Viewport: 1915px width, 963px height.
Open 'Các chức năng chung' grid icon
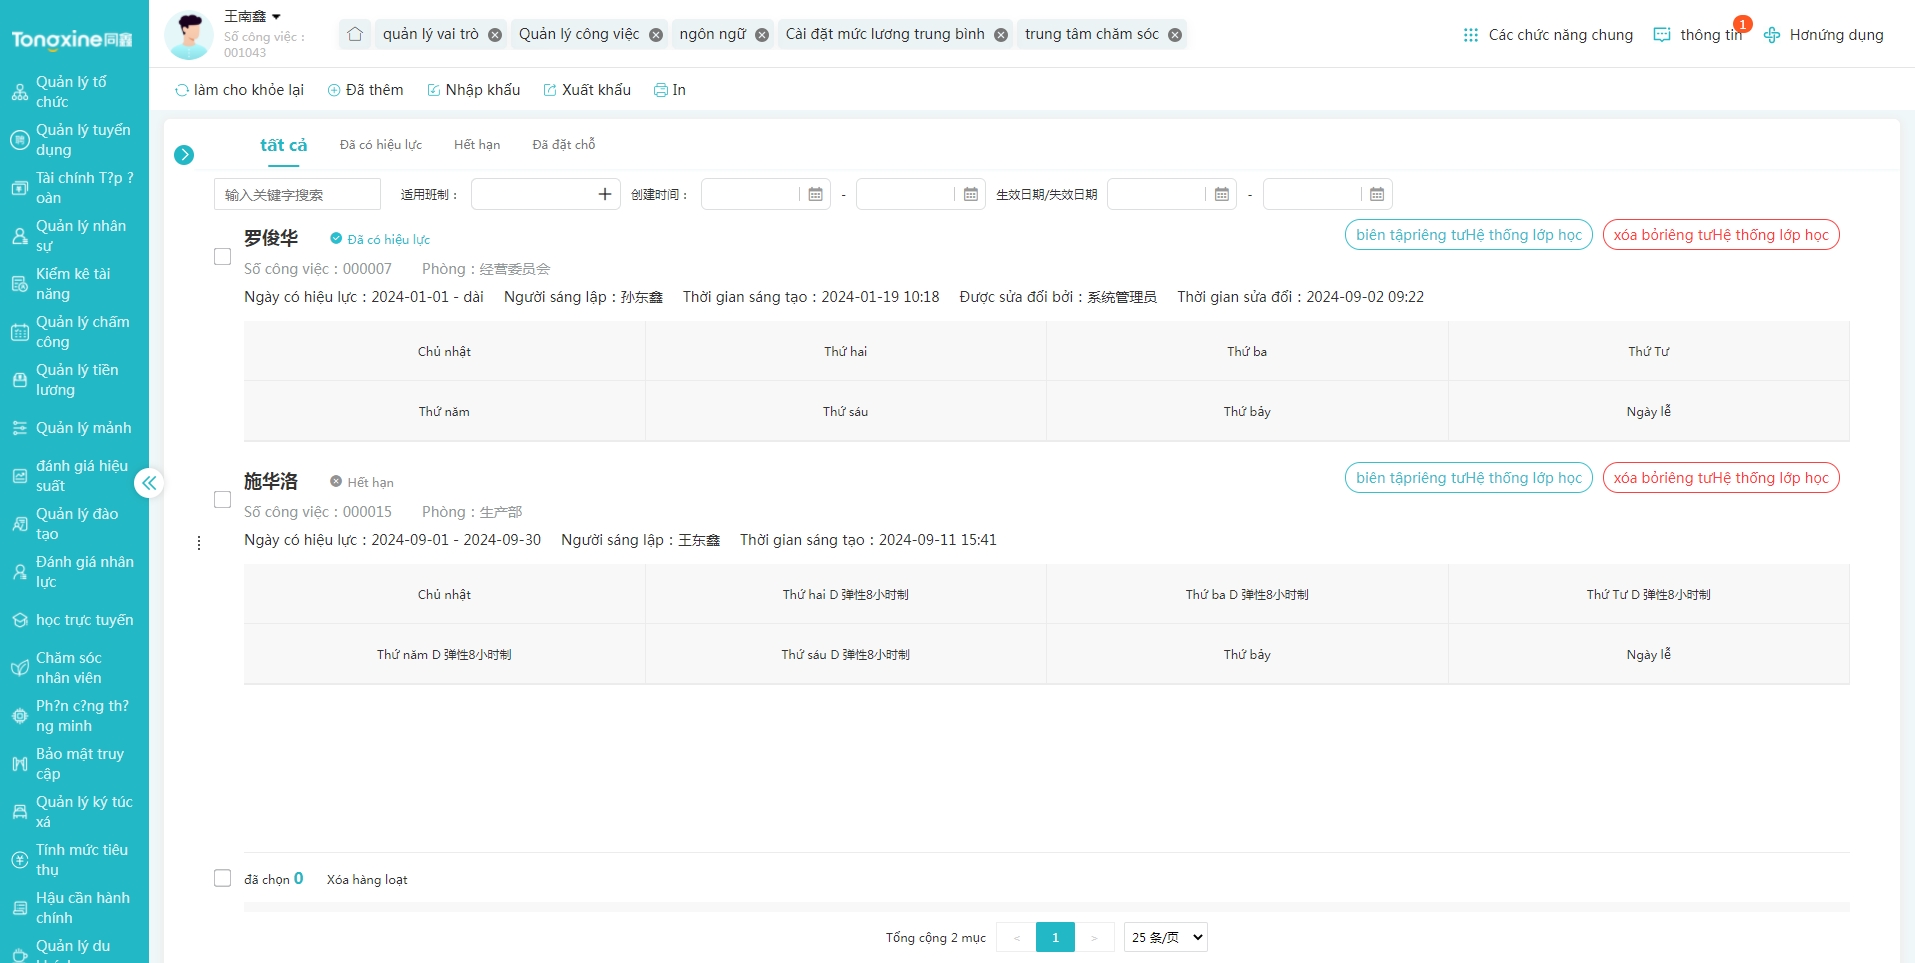click(1470, 35)
